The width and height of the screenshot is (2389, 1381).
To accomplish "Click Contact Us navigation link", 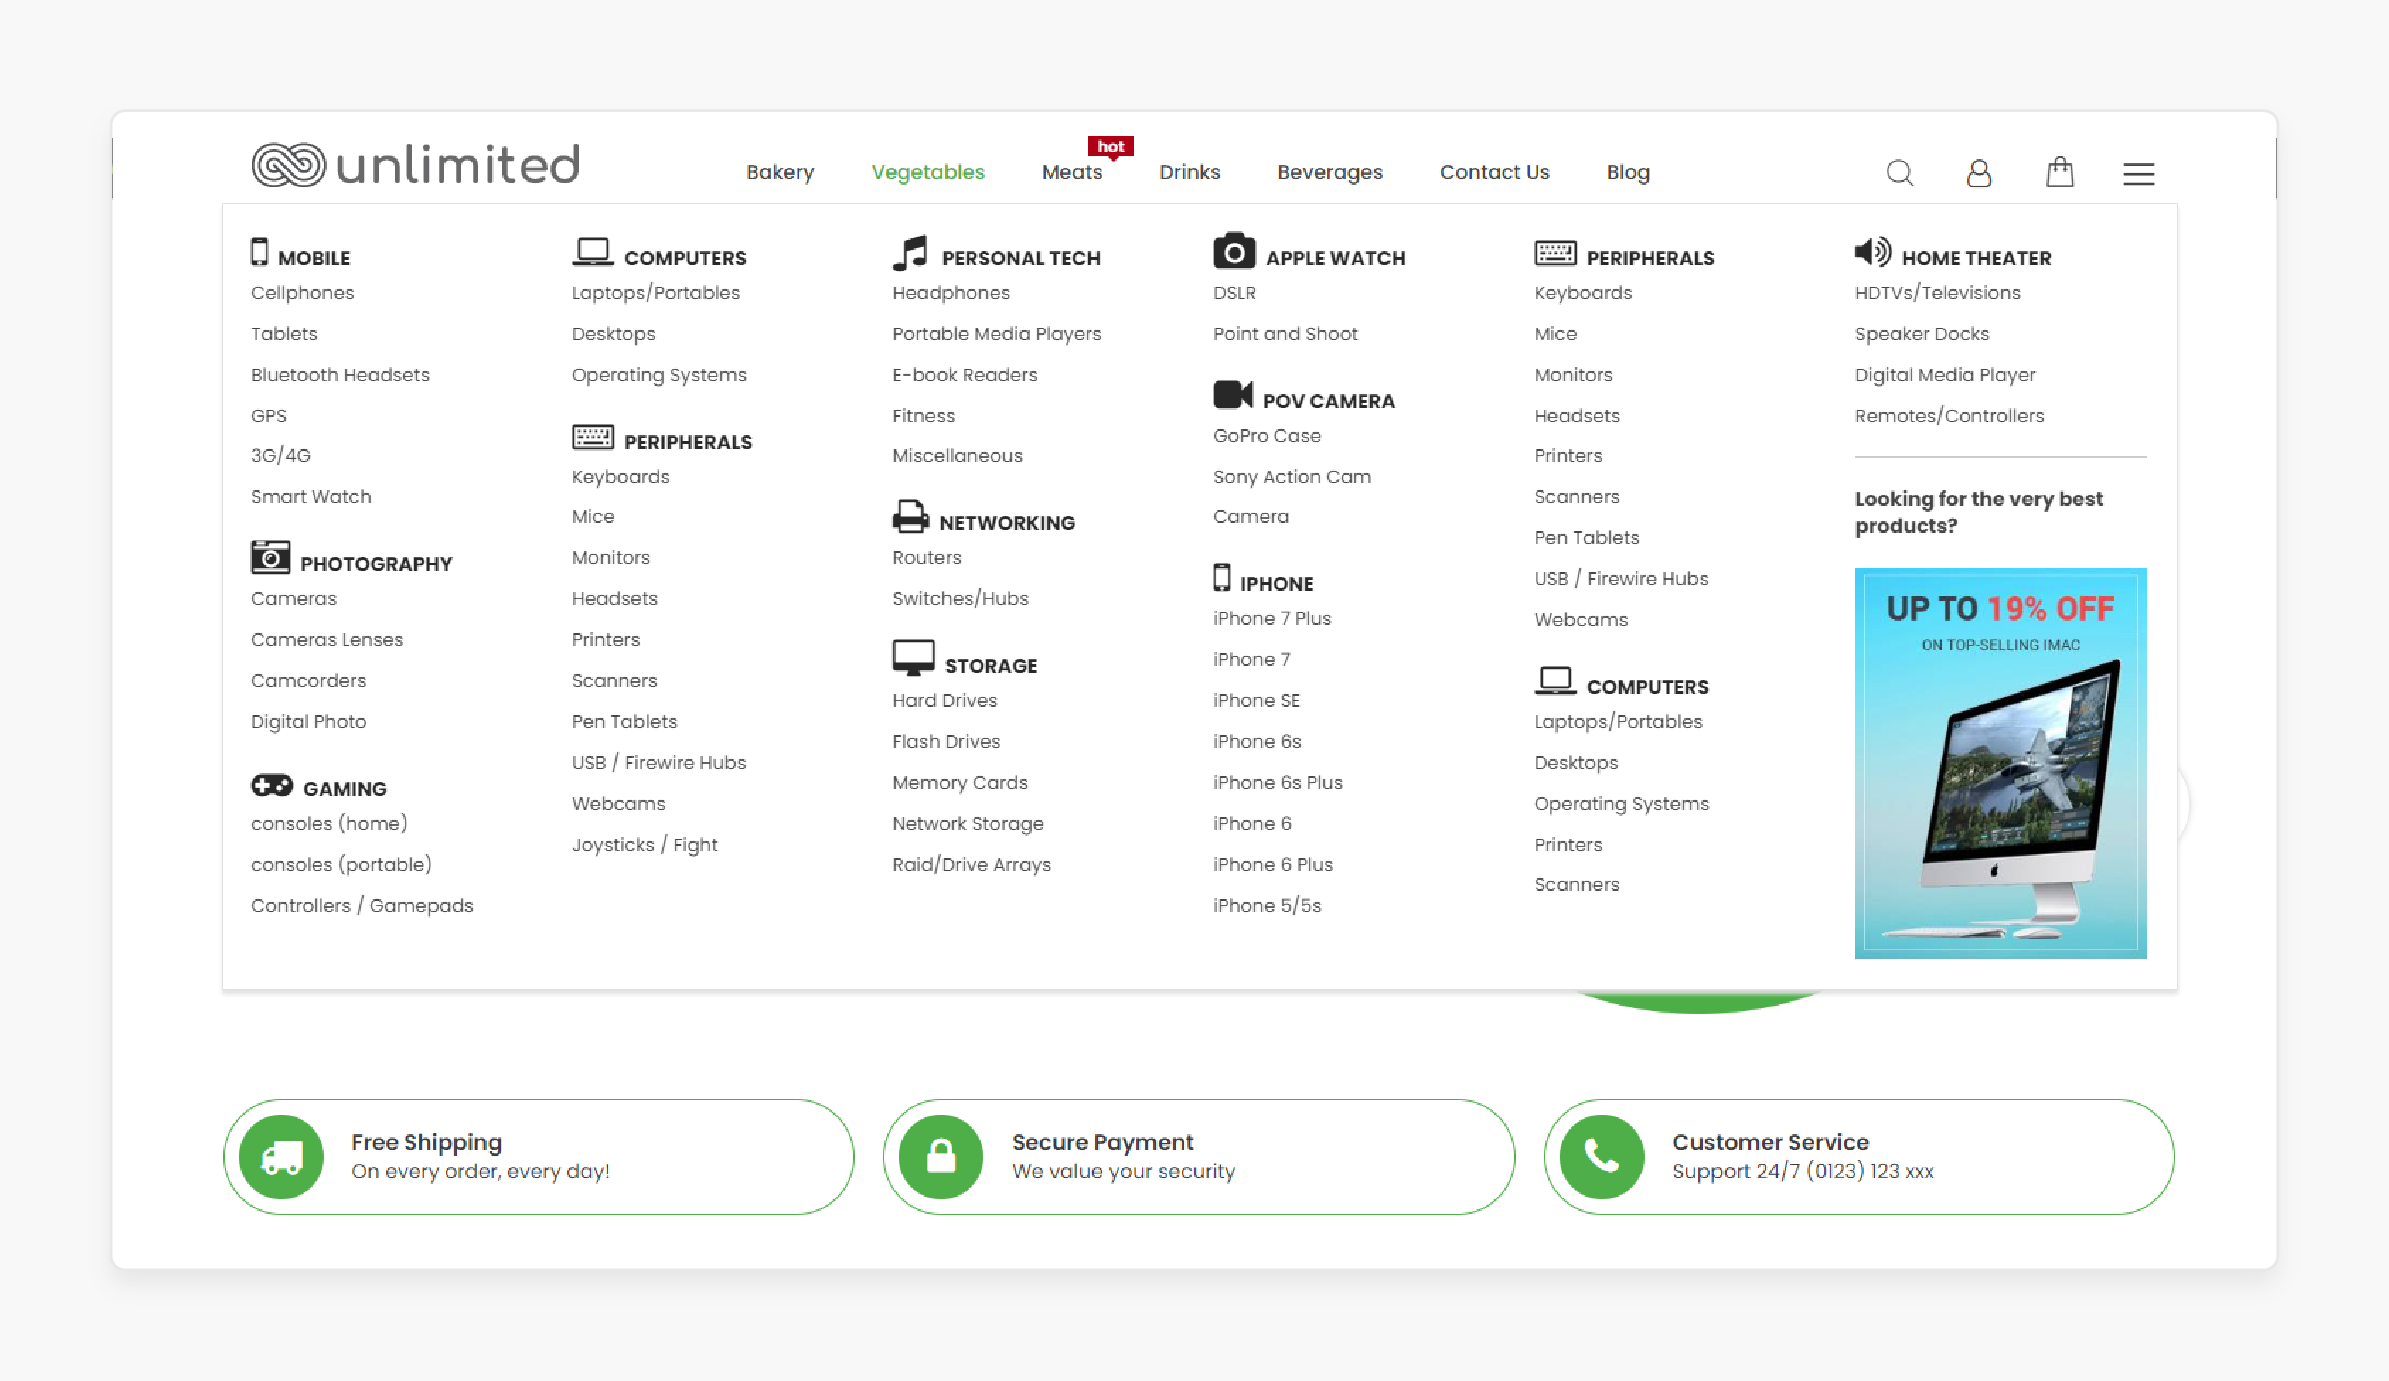I will click(1493, 173).
